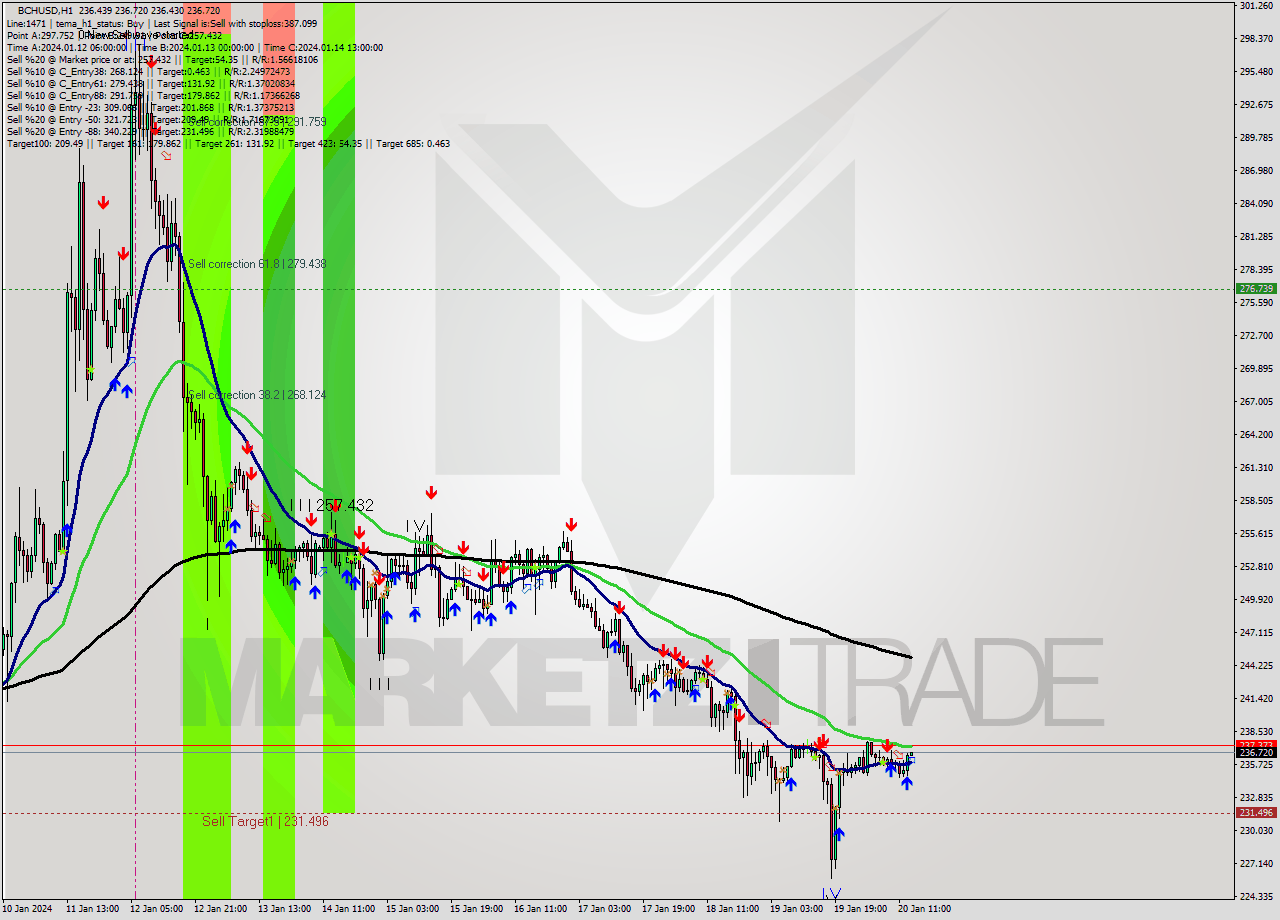Select the 'Sell %20 @ Entry -50' line
1280x920 pixels.
pyautogui.click(x=150, y=119)
